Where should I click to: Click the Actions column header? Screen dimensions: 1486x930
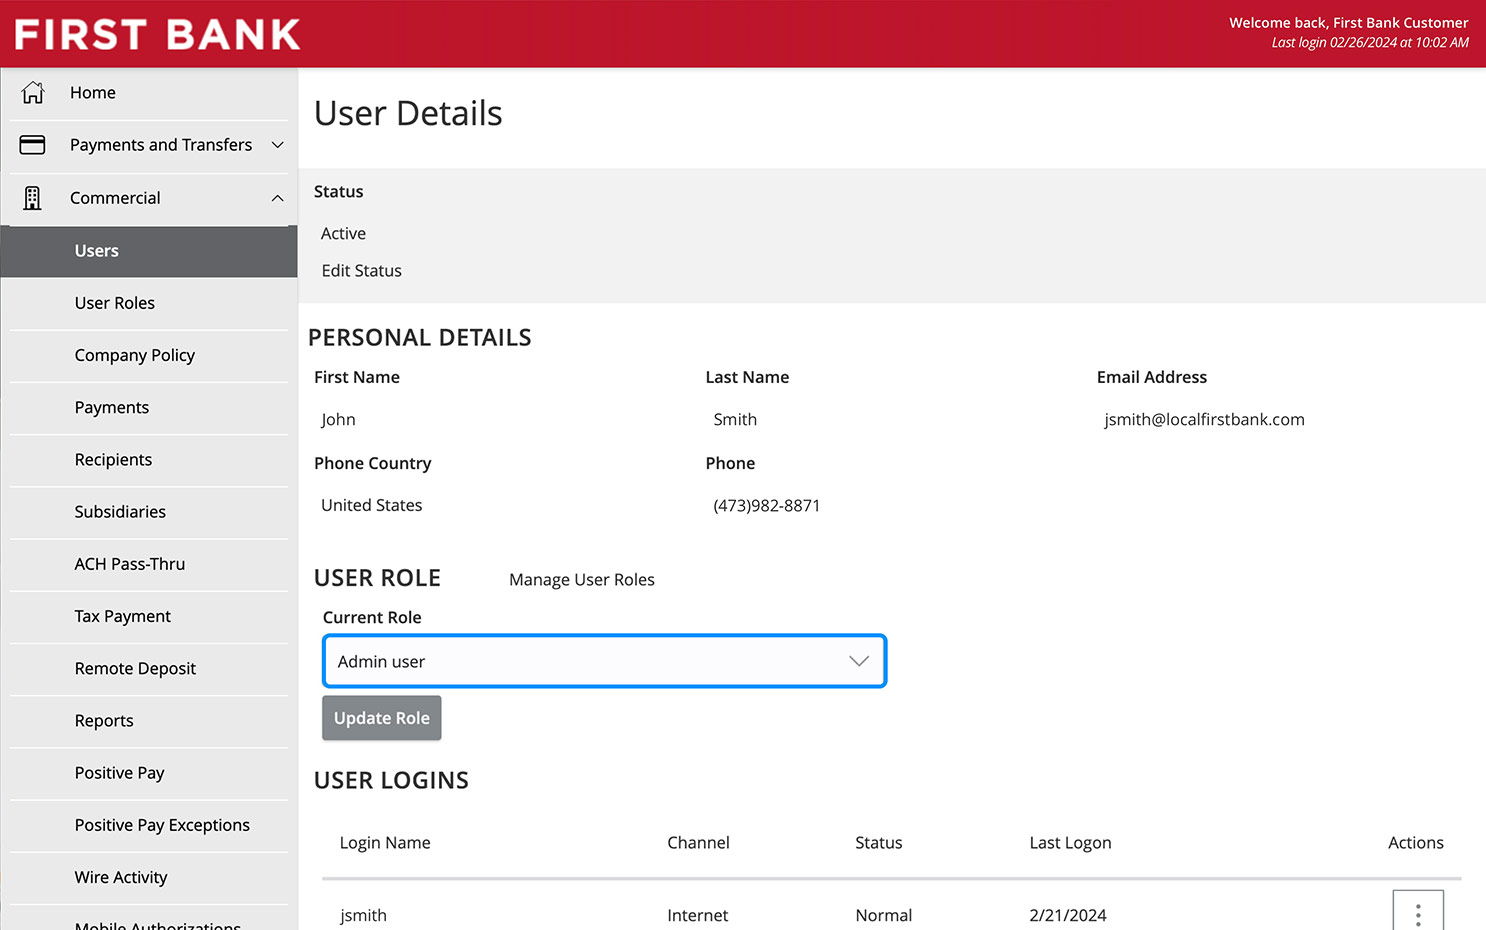coord(1416,843)
